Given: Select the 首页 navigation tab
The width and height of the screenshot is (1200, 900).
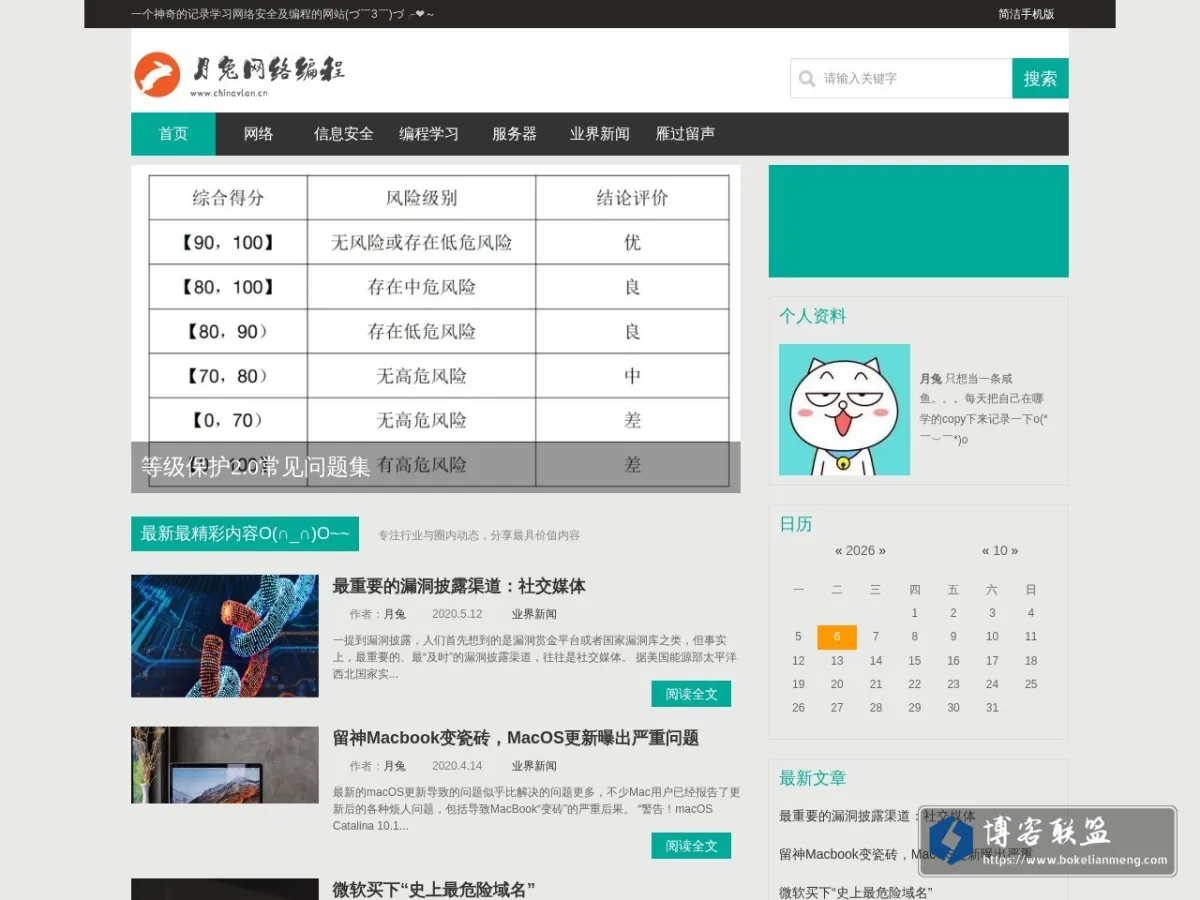Looking at the screenshot, I should click(x=173, y=134).
